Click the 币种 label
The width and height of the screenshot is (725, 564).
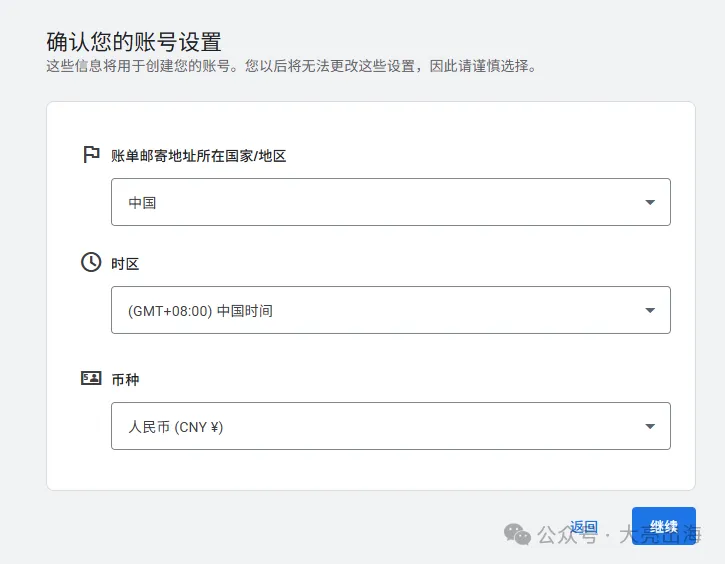click(125, 380)
